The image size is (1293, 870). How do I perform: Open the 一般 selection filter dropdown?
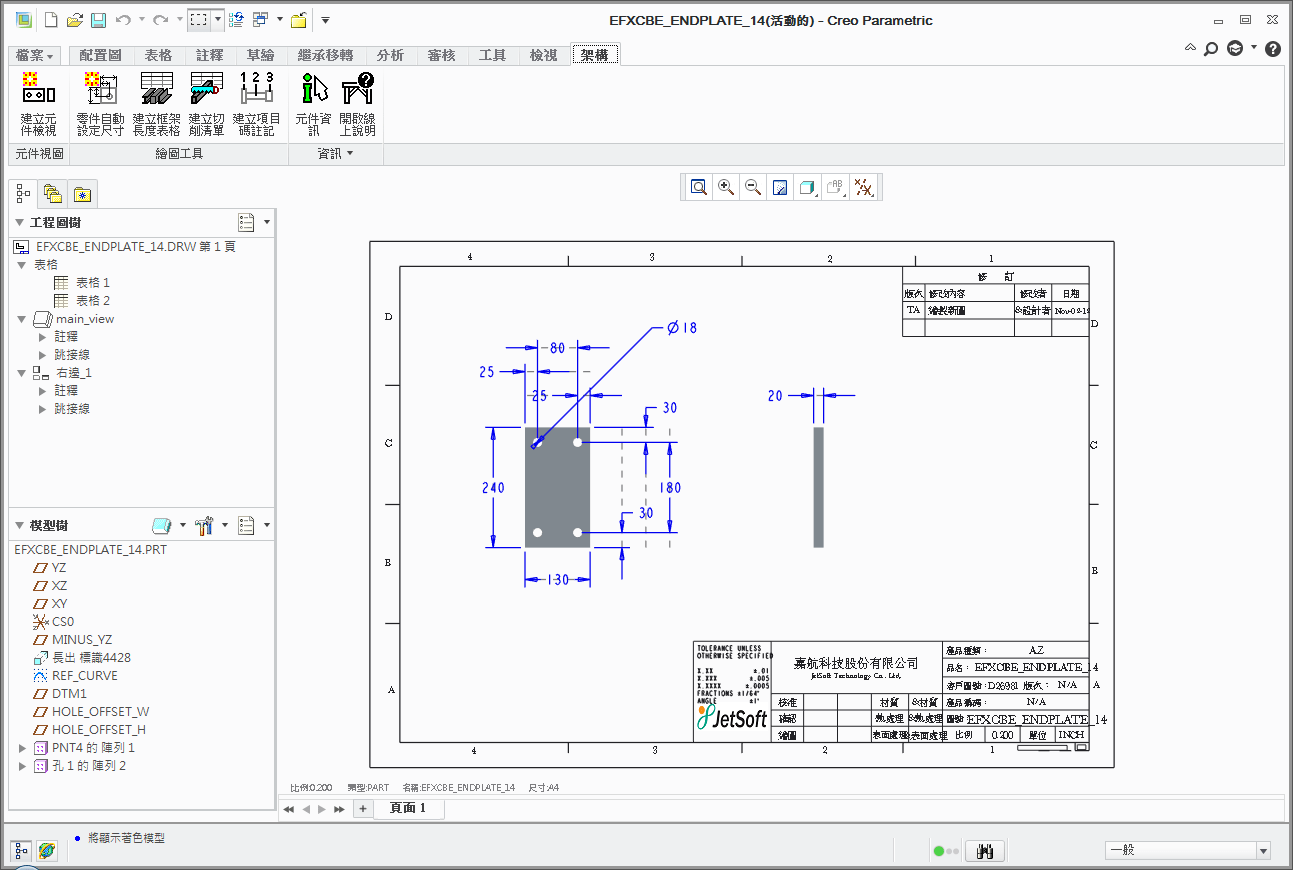point(1263,851)
